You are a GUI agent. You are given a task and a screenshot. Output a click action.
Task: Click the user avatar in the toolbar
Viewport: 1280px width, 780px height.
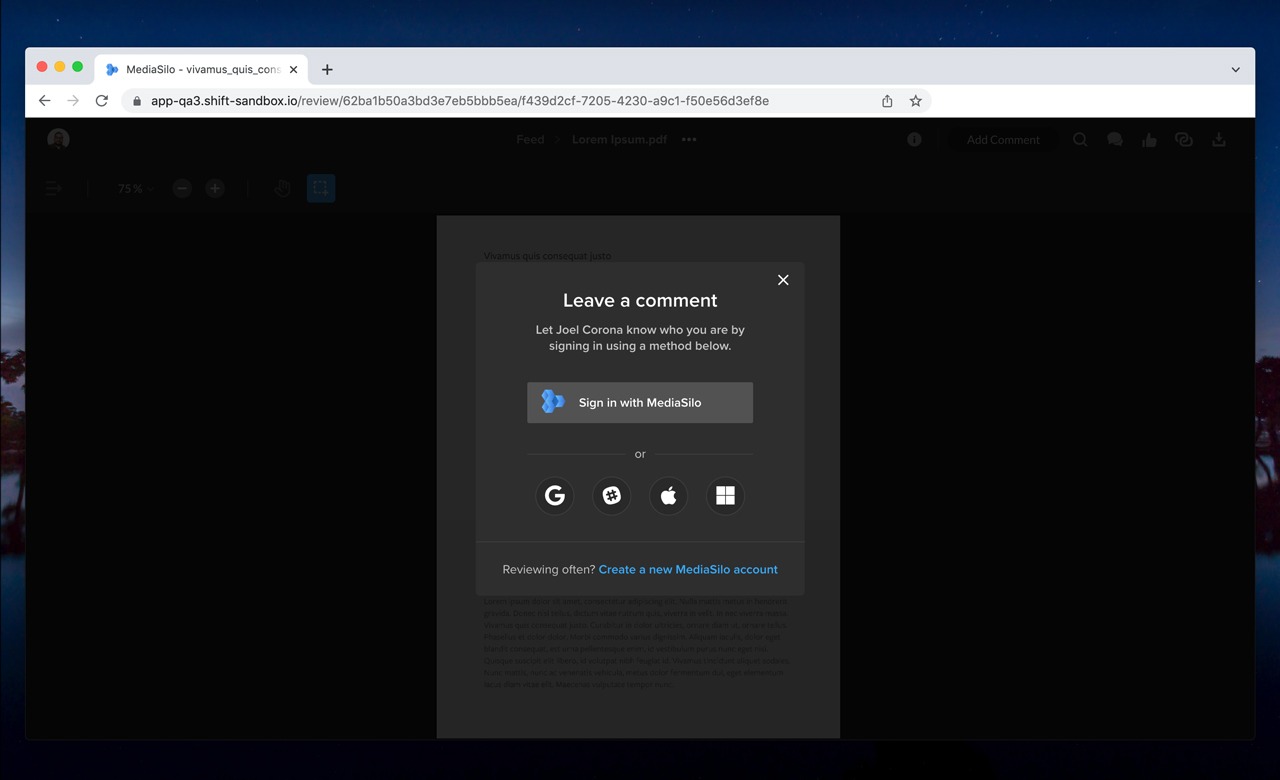[58, 139]
